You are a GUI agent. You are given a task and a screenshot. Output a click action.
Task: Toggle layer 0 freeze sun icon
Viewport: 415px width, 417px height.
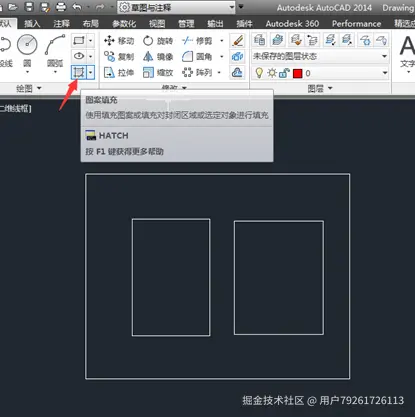point(272,73)
